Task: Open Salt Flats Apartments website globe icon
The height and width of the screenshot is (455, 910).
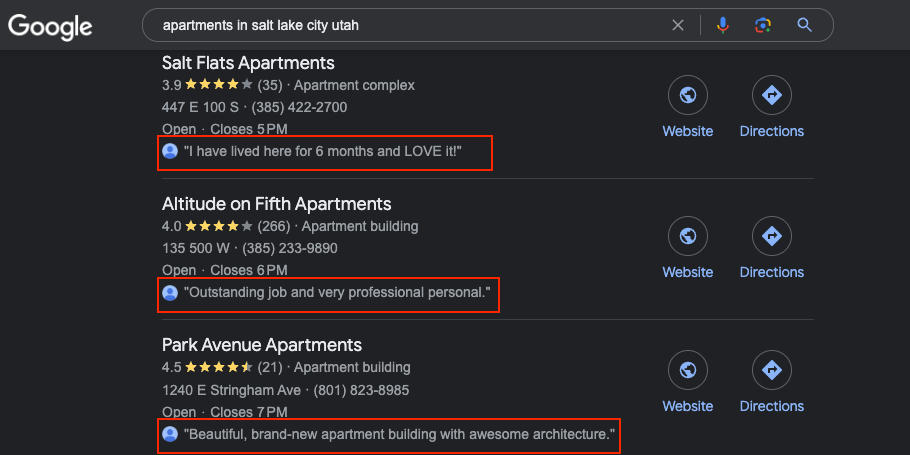Action: 688,95
